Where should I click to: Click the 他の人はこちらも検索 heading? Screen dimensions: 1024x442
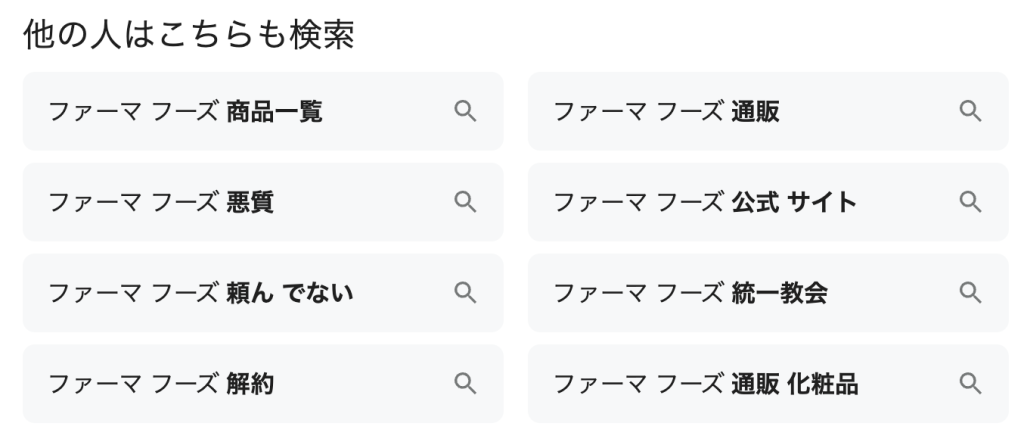189,34
